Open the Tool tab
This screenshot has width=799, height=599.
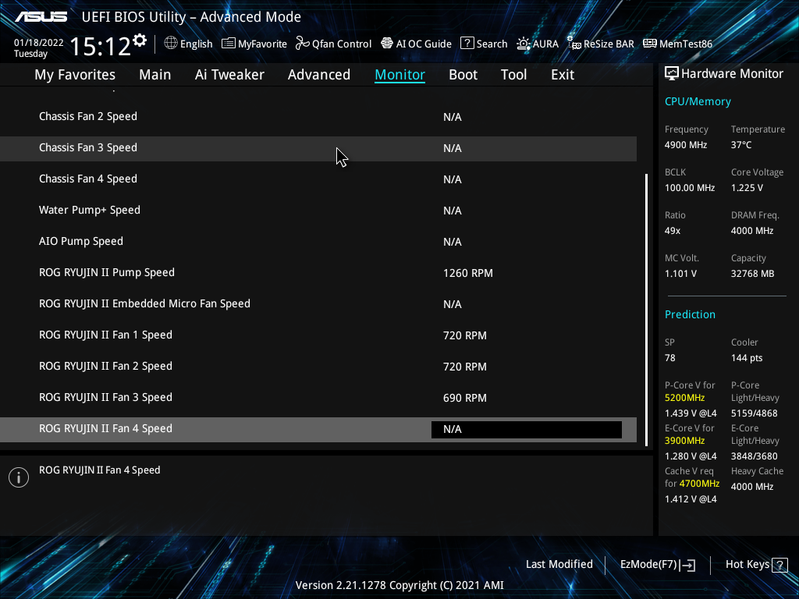tap(514, 75)
